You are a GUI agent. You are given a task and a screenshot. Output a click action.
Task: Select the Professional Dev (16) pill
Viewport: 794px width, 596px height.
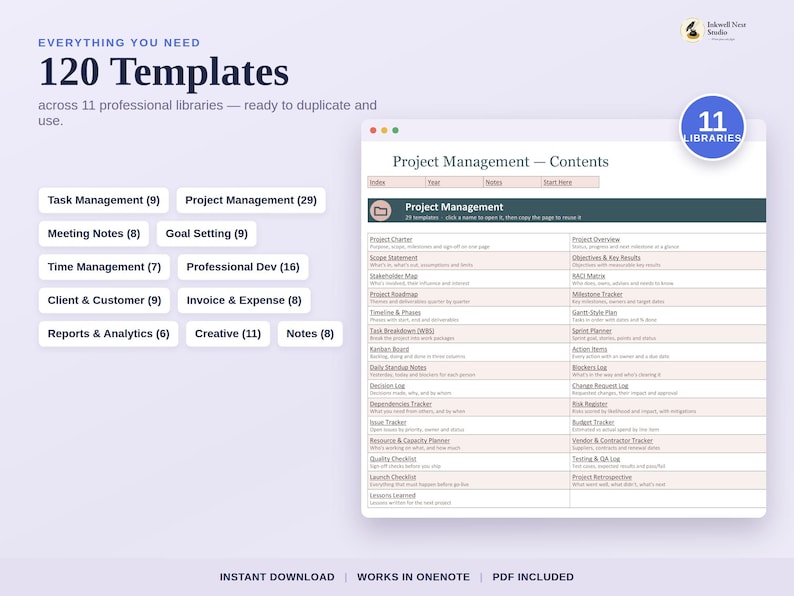click(243, 267)
